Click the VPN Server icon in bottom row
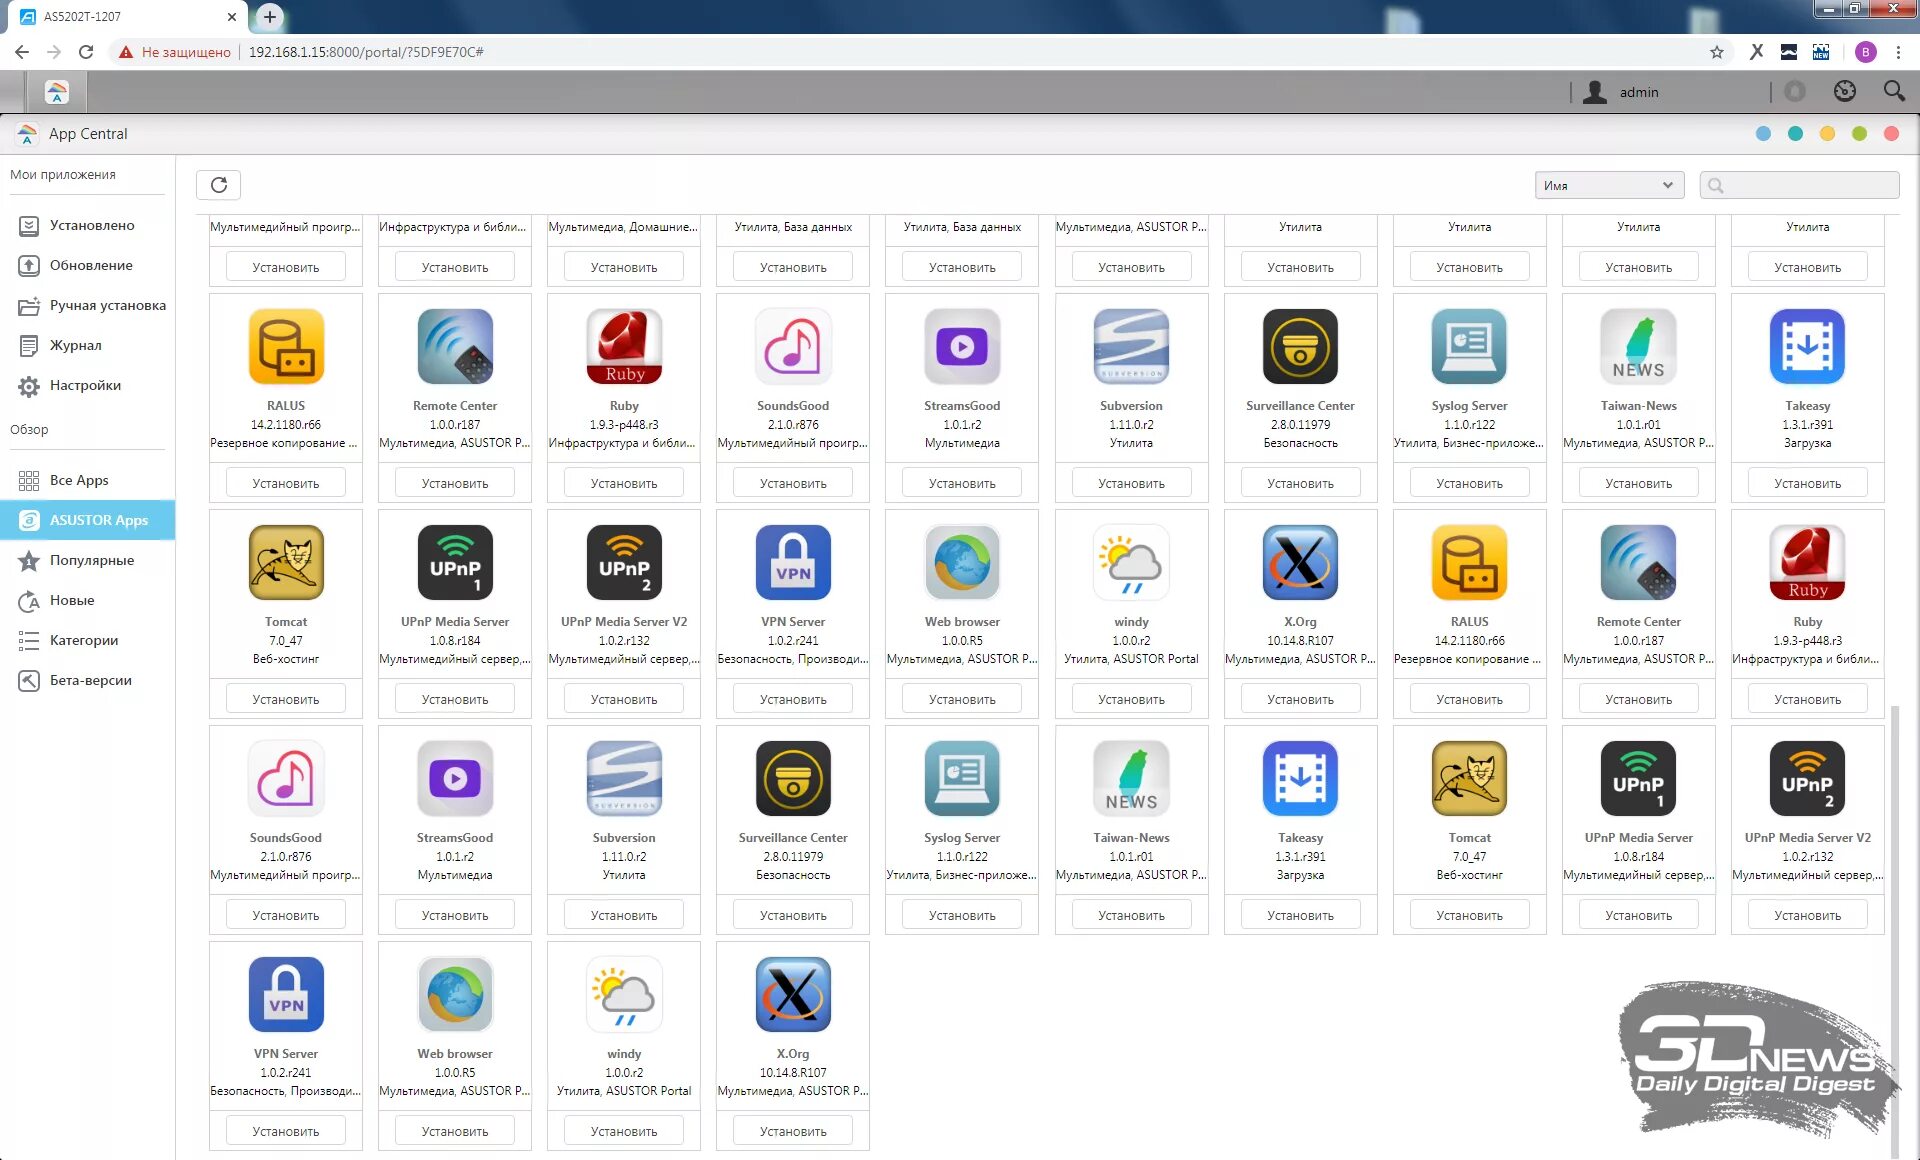Viewport: 1920px width, 1160px height. tap(286, 994)
